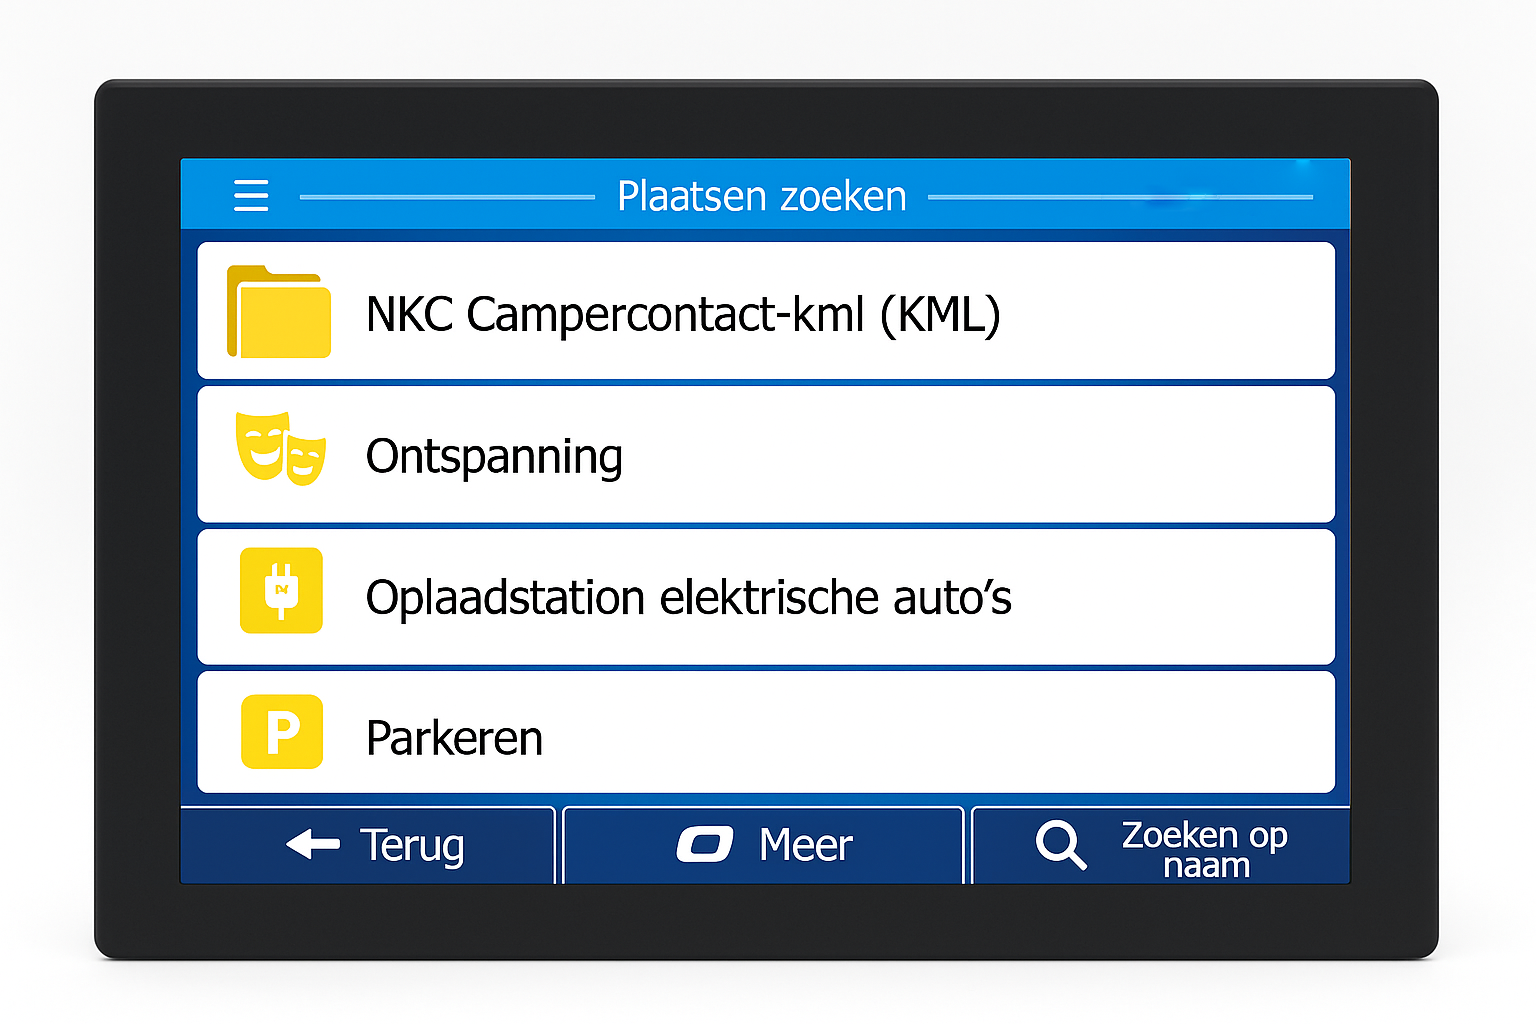The image size is (1536, 1024).
Task: Choose the Parkeren category label
Action: [454, 739]
